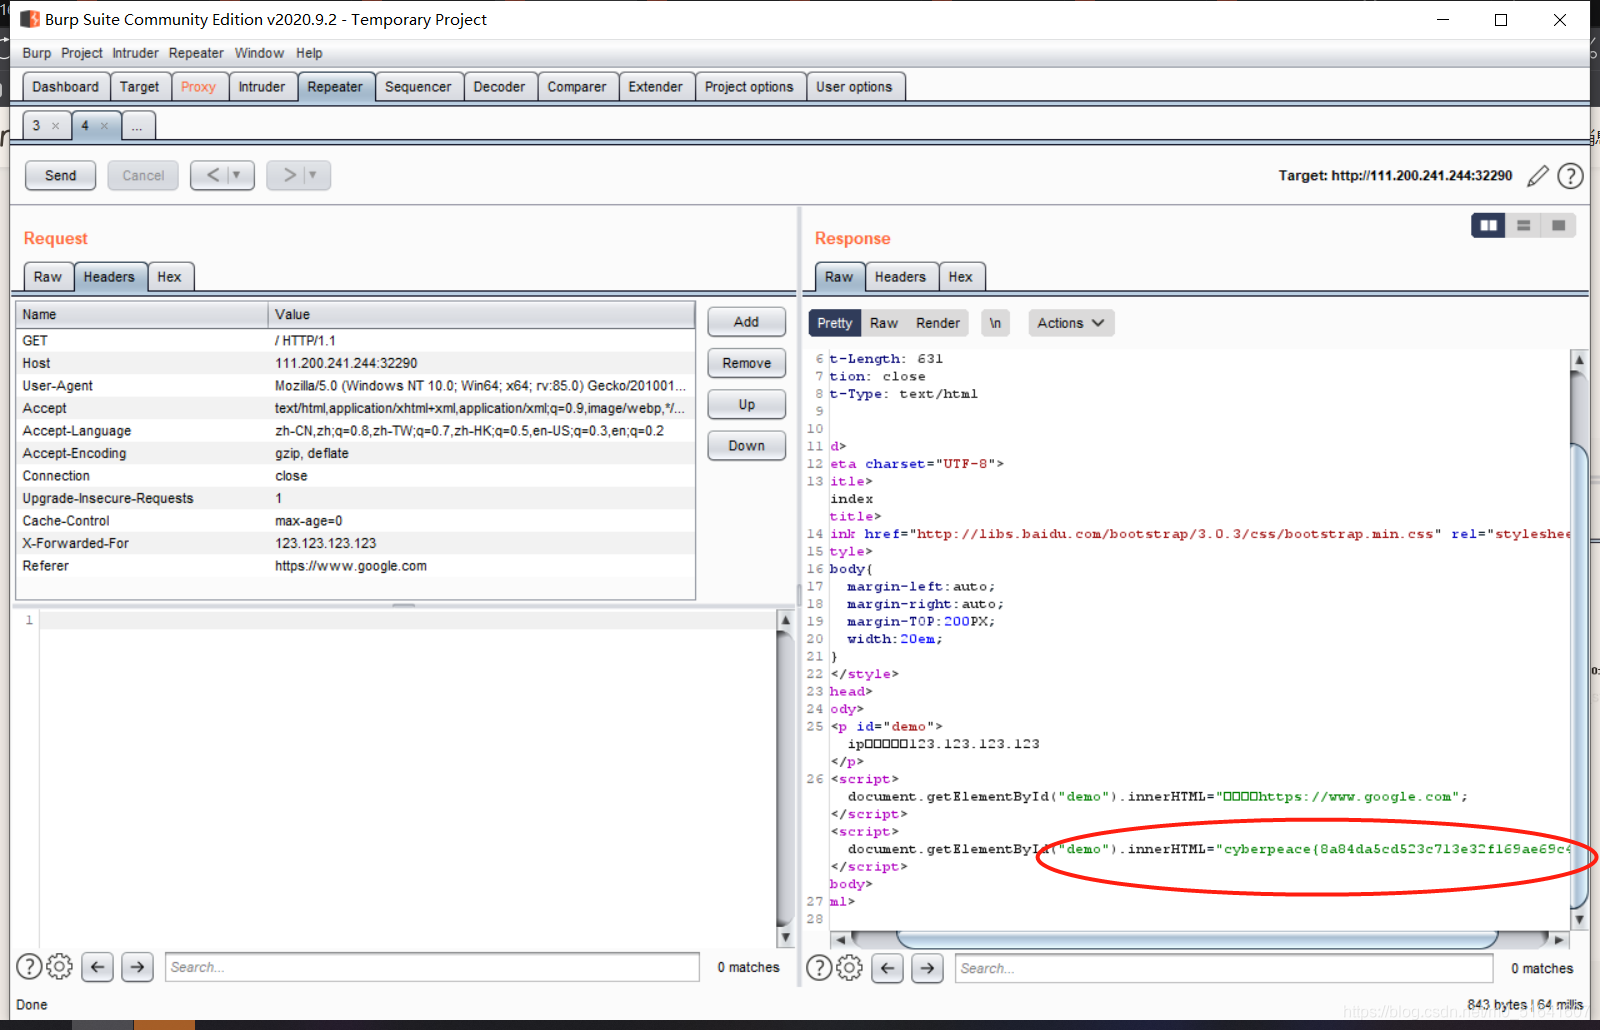The width and height of the screenshot is (1600, 1030).
Task: Click the Send button
Action: point(60,175)
